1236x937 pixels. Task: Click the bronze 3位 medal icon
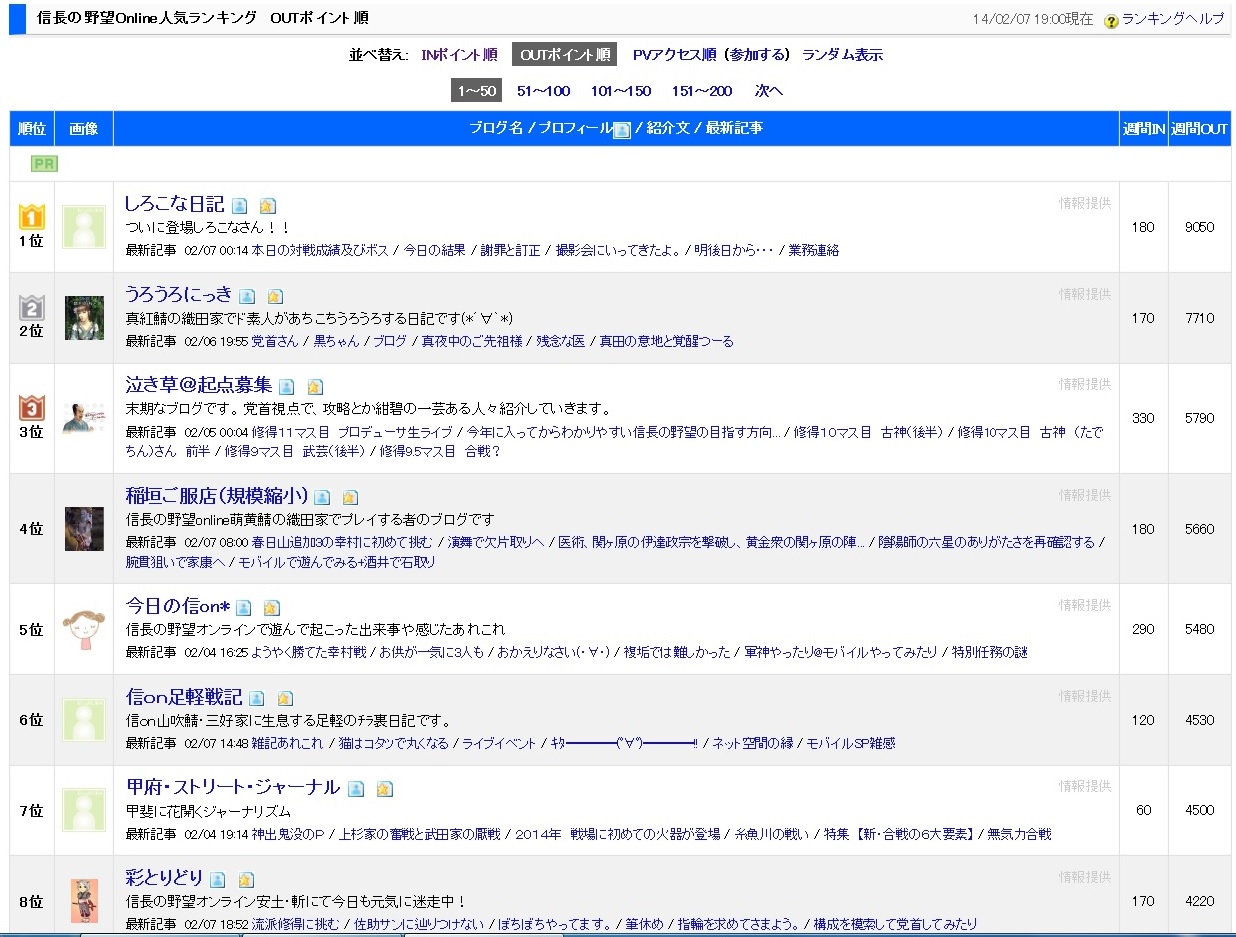point(32,408)
